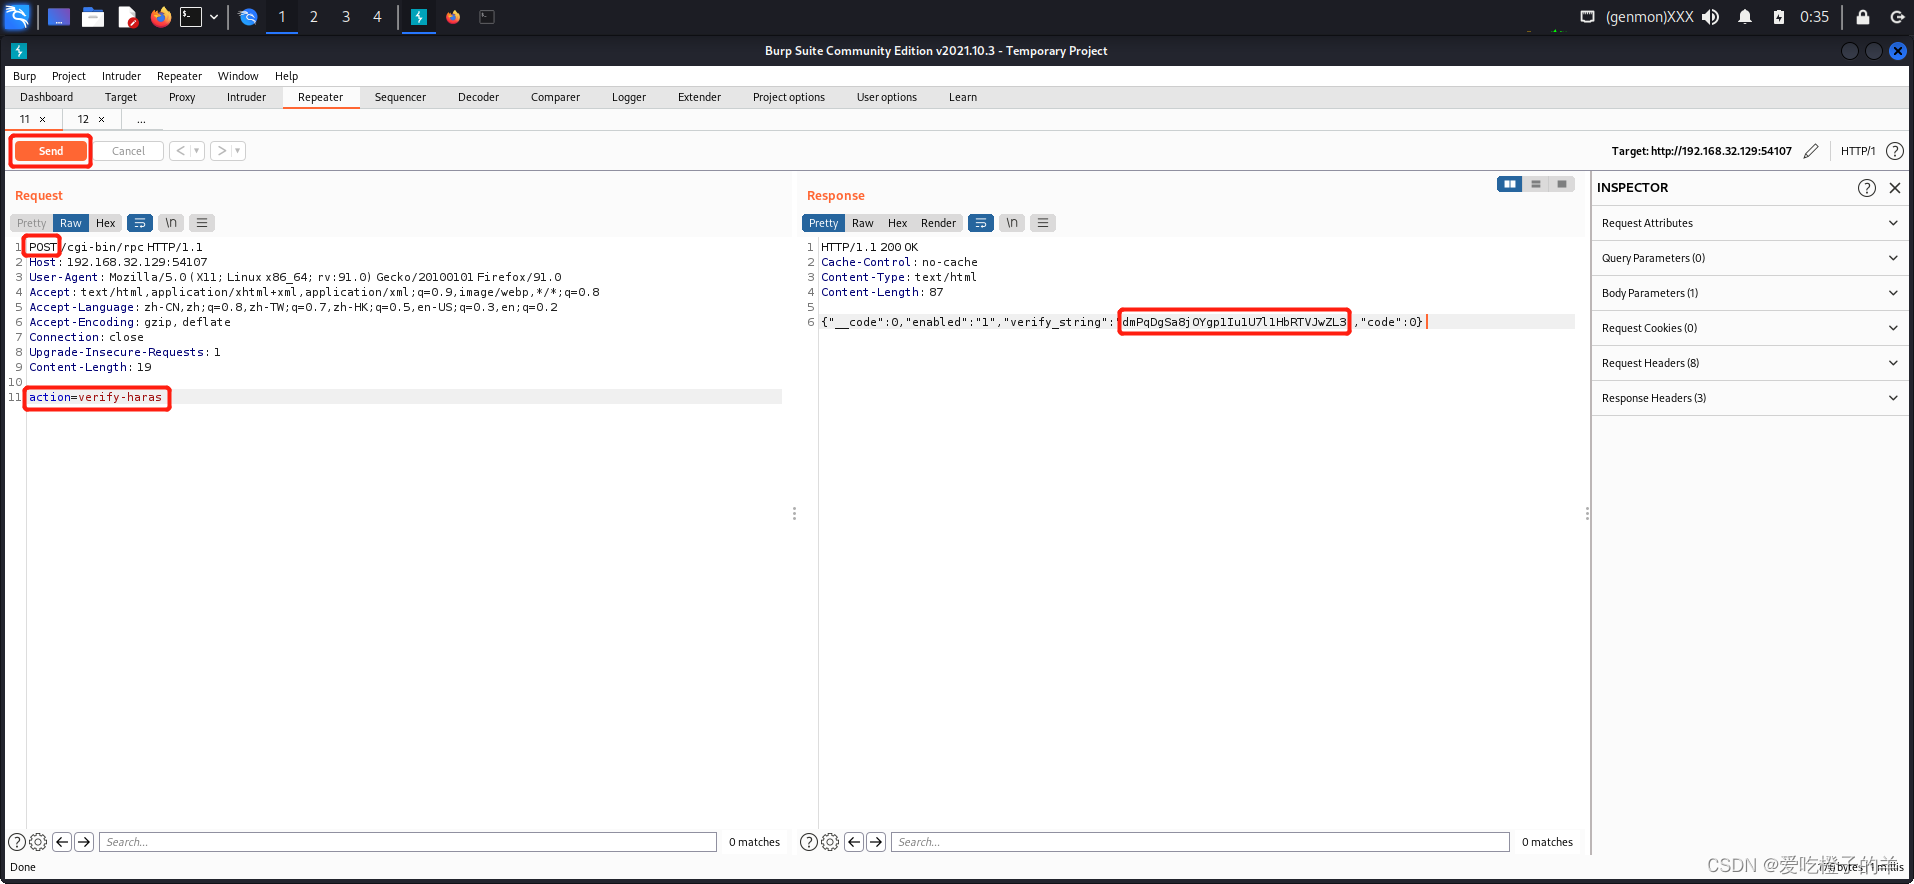Select top-bottom layout icon
The height and width of the screenshot is (884, 1914).
click(1536, 184)
